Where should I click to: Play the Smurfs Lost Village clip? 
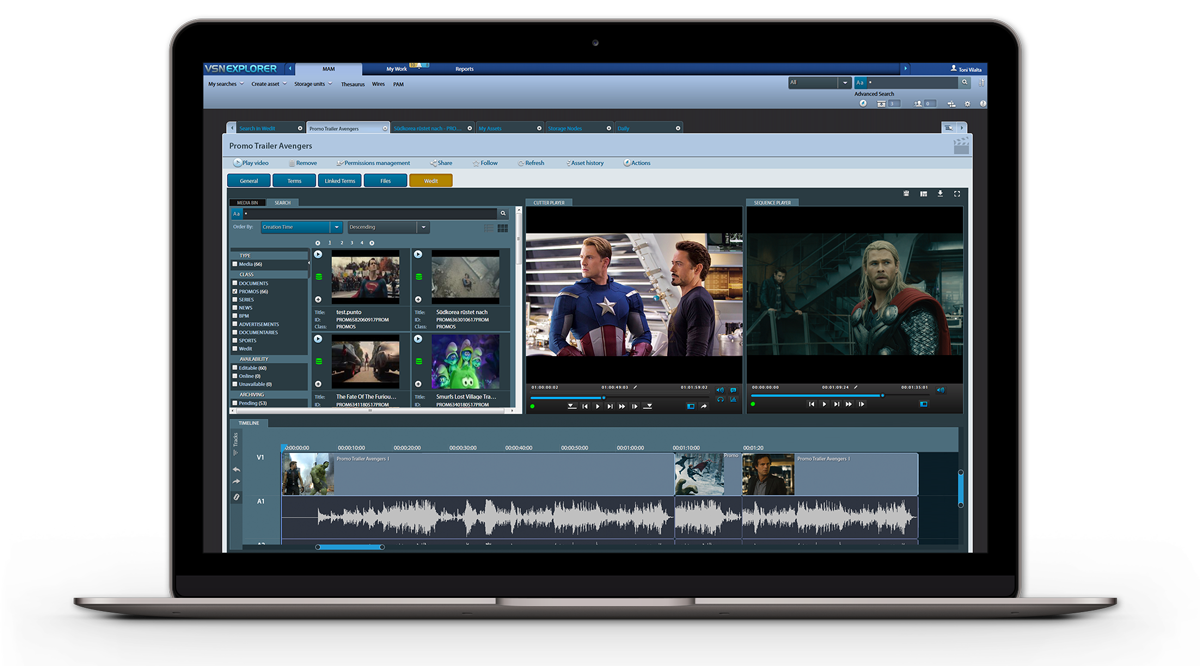tap(418, 338)
